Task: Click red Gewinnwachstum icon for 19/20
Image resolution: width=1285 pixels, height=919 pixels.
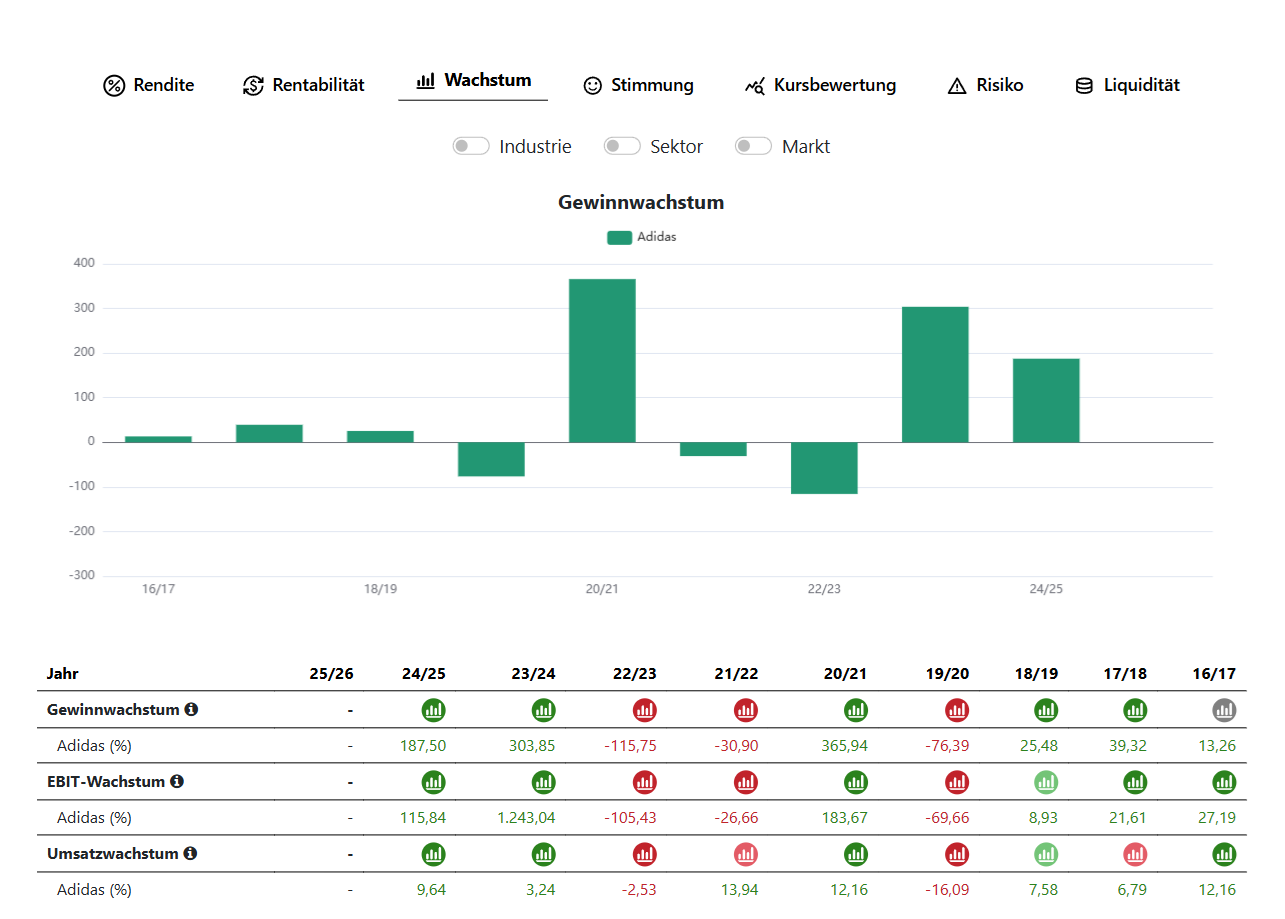Action: [957, 710]
